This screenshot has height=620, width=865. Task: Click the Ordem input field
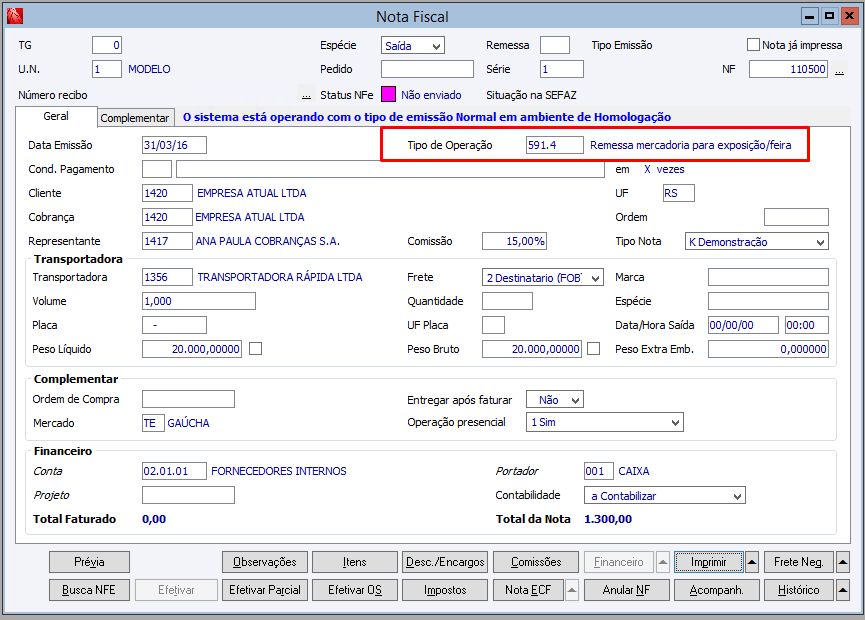(796, 217)
